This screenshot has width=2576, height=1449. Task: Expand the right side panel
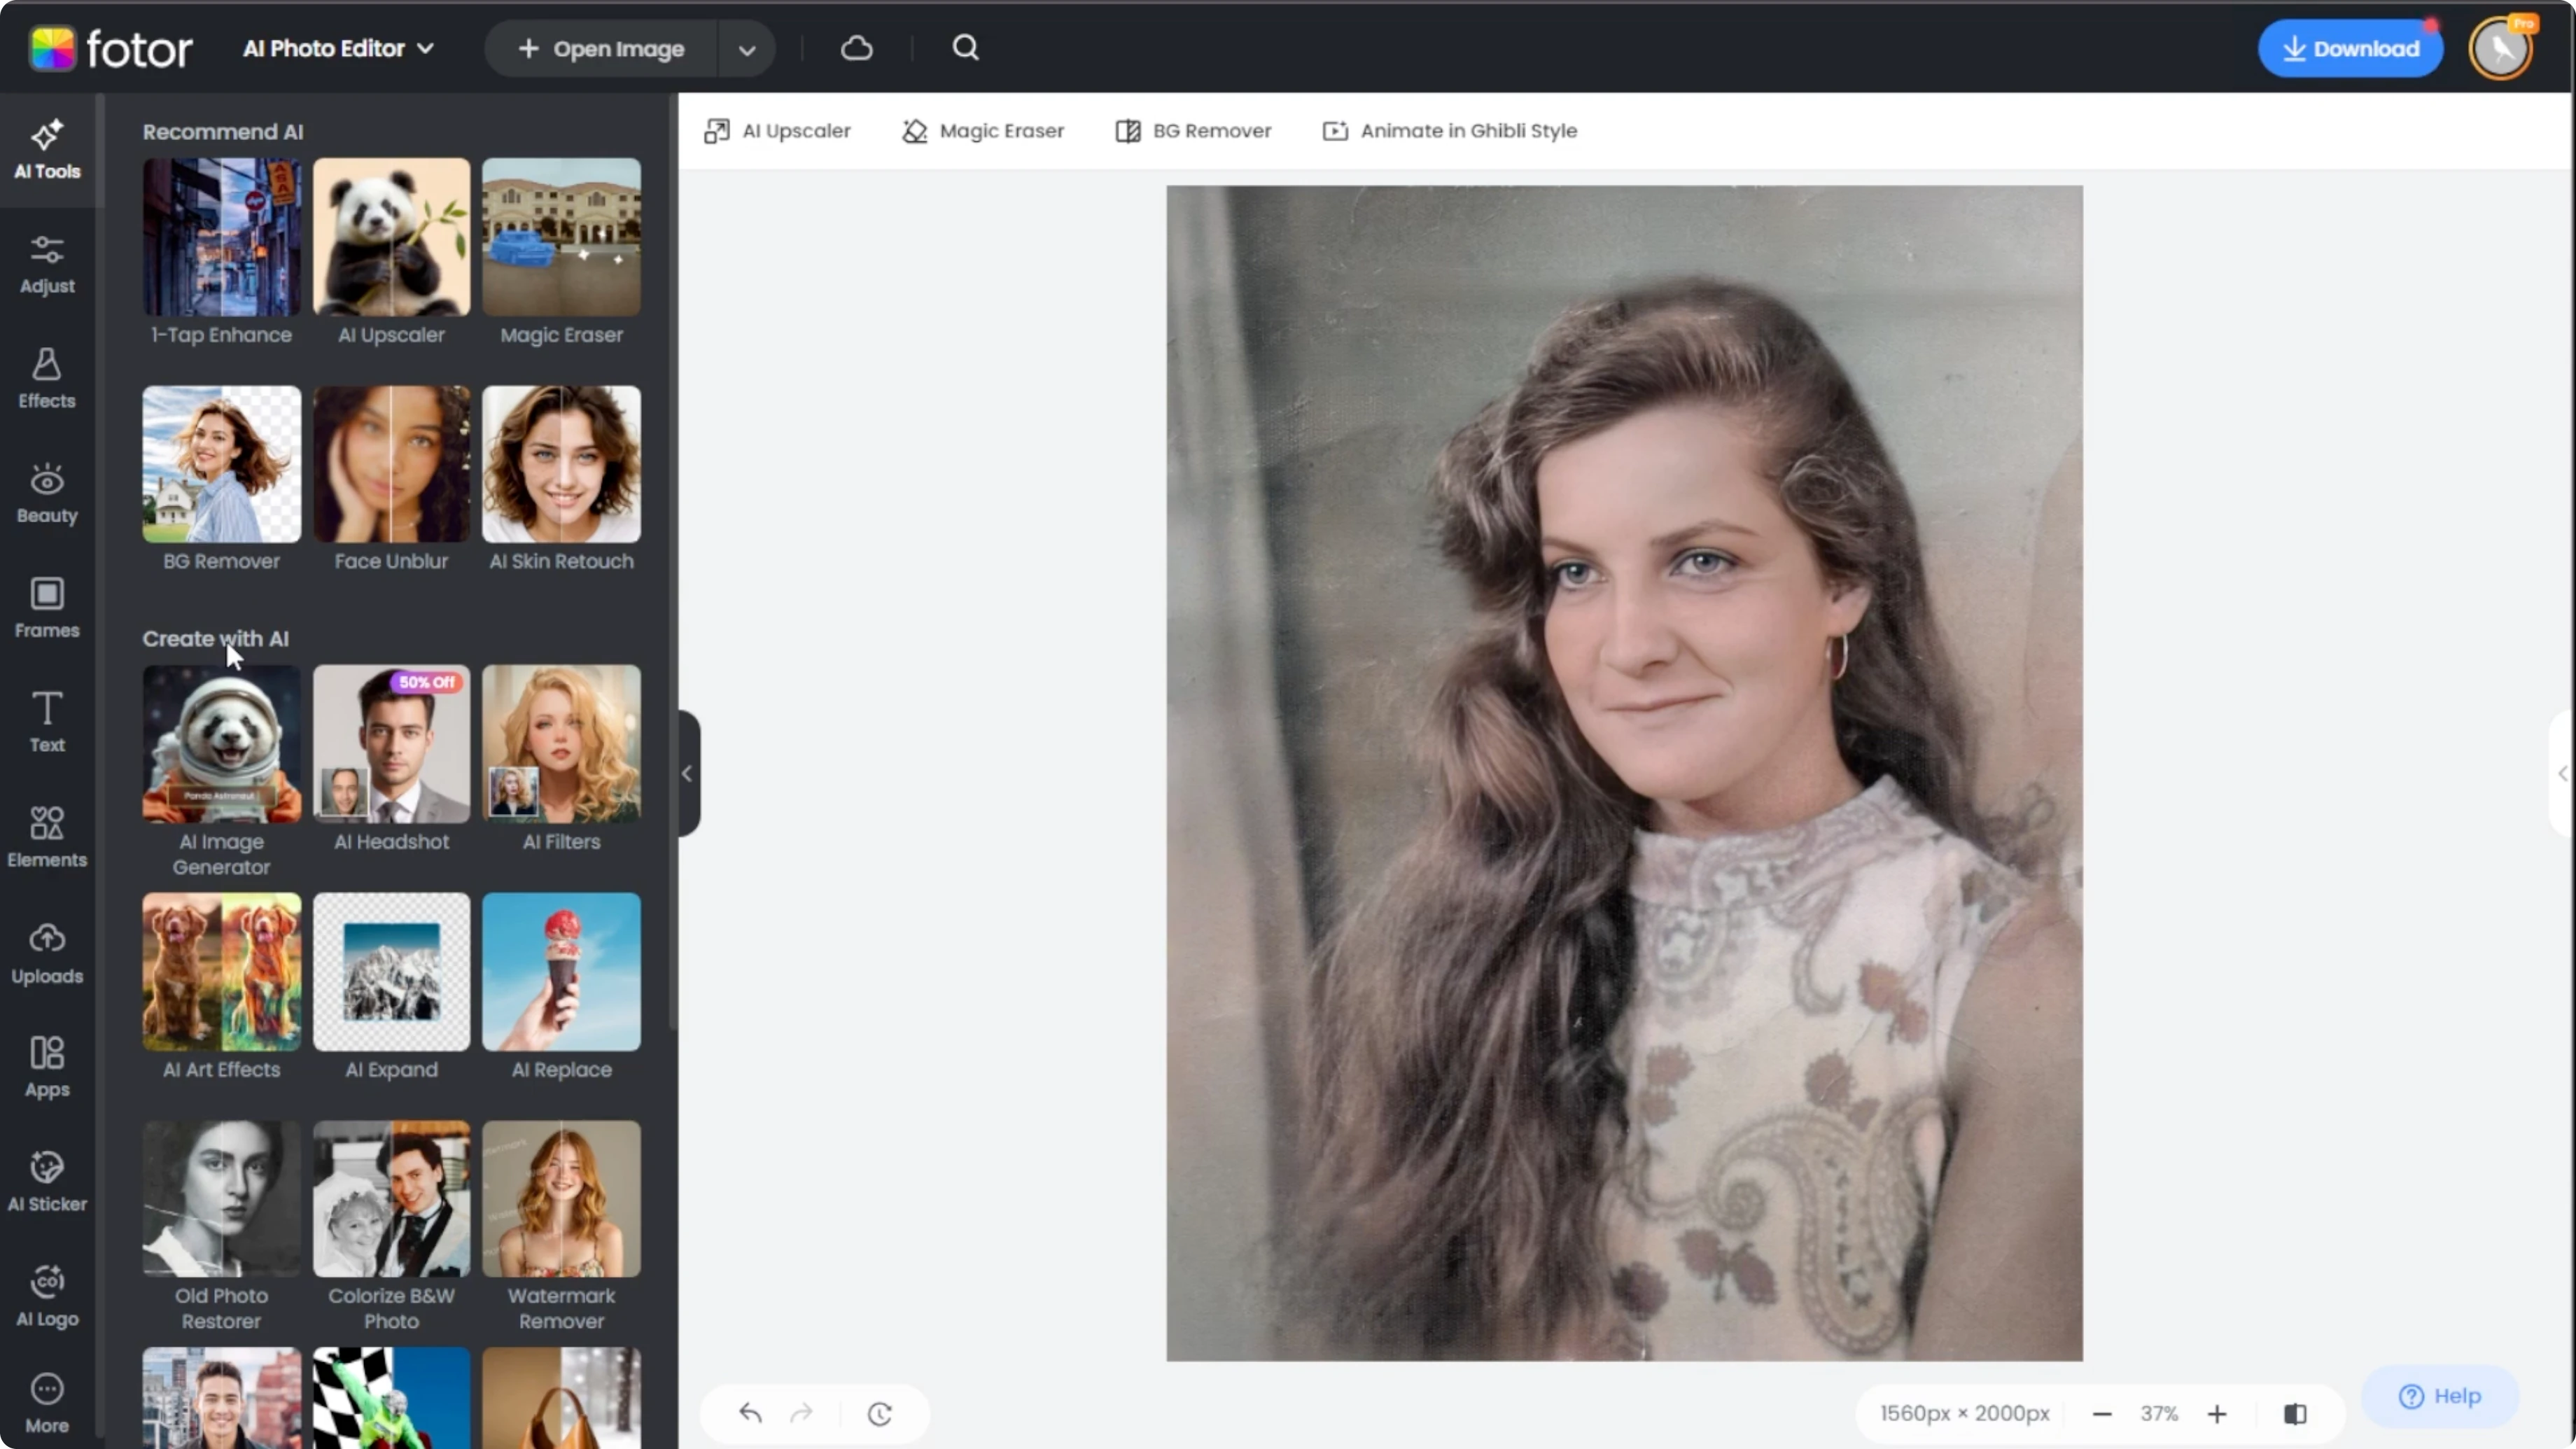pyautogui.click(x=2562, y=773)
